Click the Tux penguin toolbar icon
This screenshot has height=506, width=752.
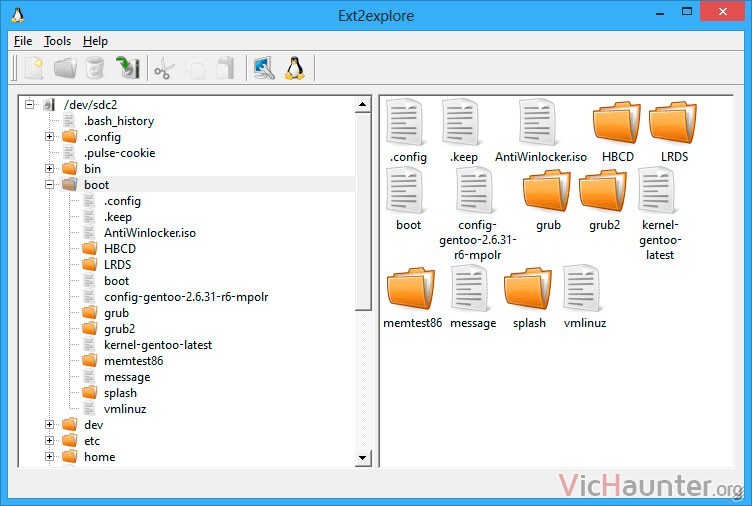(x=294, y=68)
